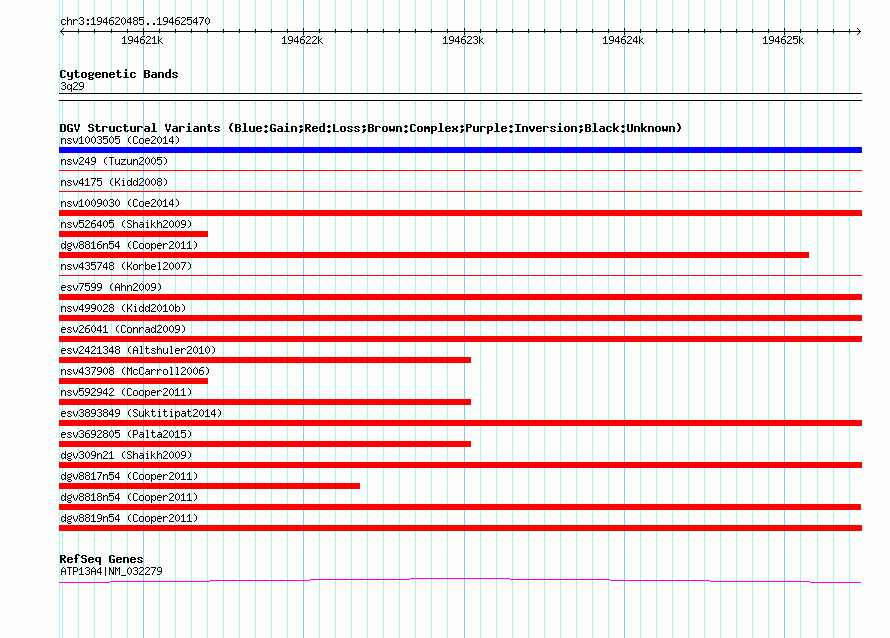Select the red bar under esv7599
The height and width of the screenshot is (638, 890).
tap(460, 297)
